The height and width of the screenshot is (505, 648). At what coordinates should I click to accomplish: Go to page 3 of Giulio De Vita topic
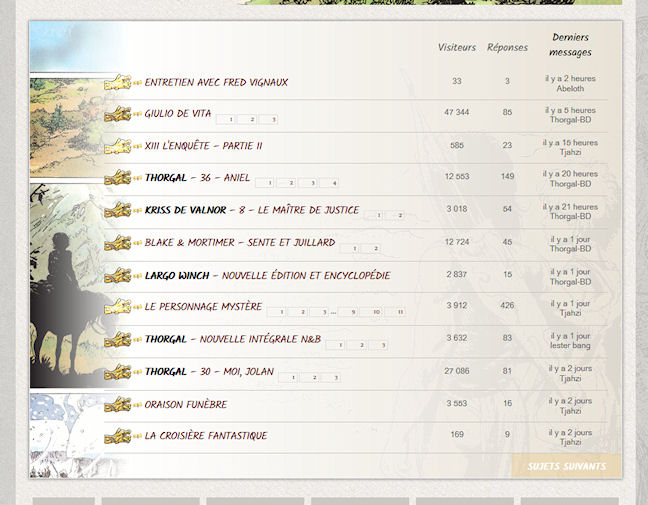272,120
